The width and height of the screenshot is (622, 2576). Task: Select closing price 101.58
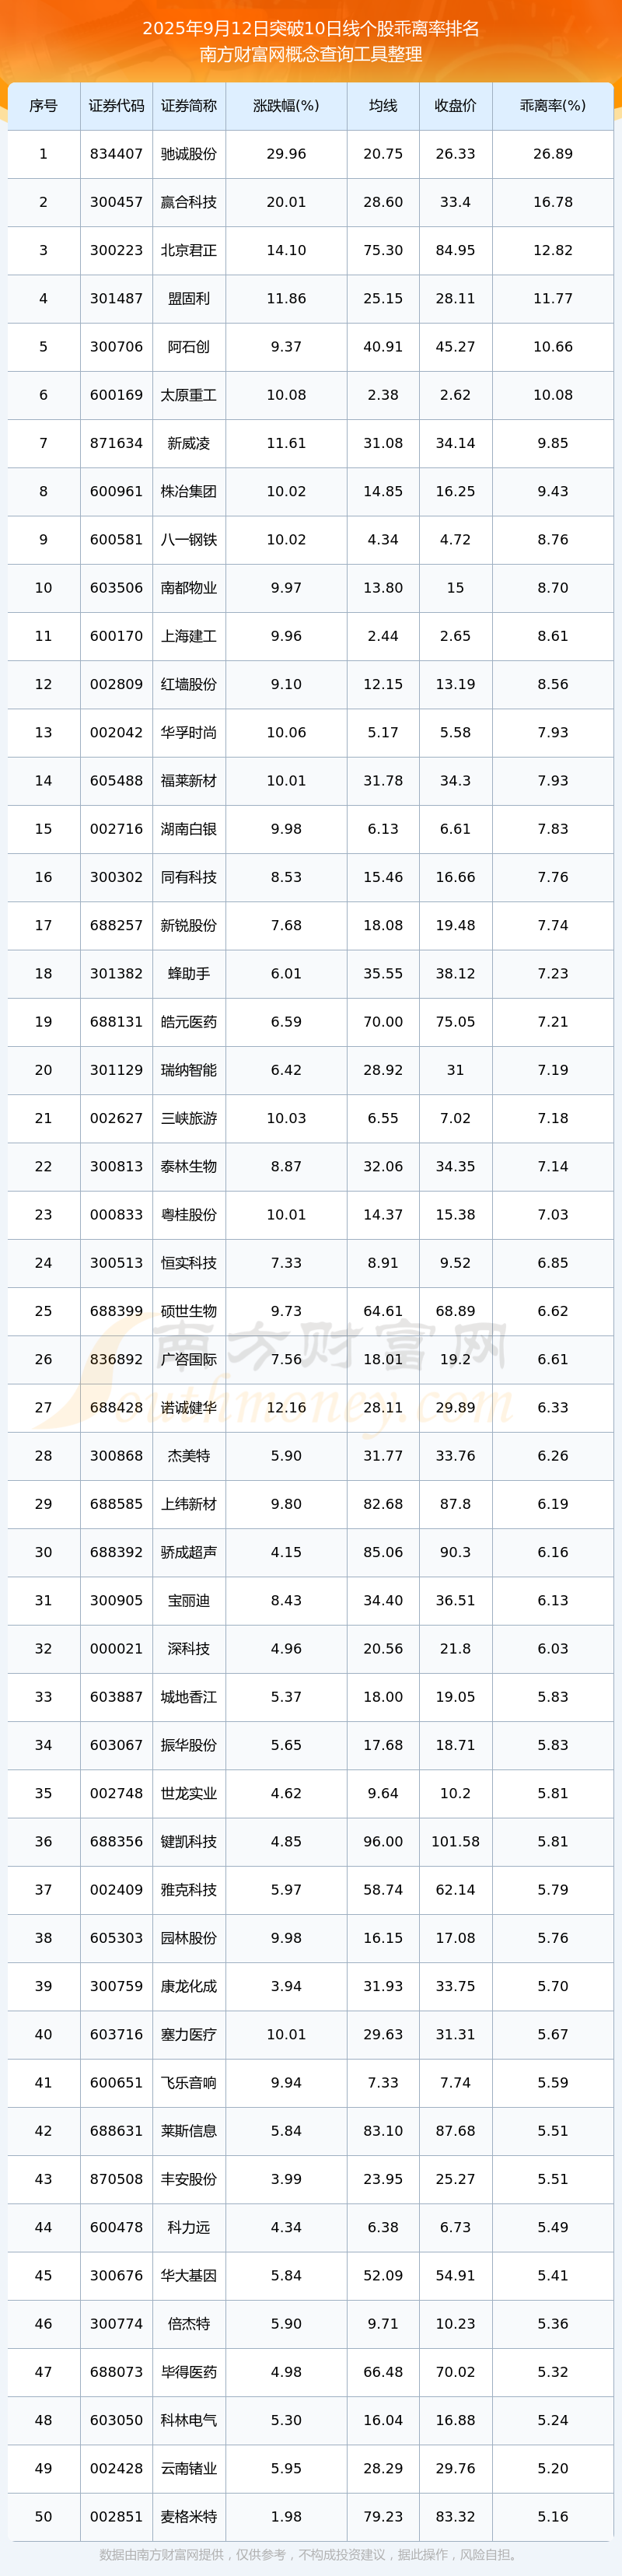tap(455, 1841)
